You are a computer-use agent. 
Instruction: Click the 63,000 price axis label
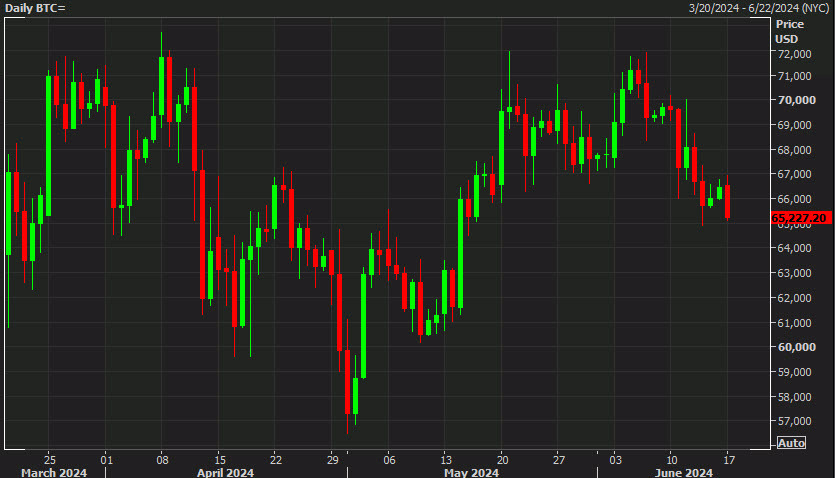[x=794, y=273]
